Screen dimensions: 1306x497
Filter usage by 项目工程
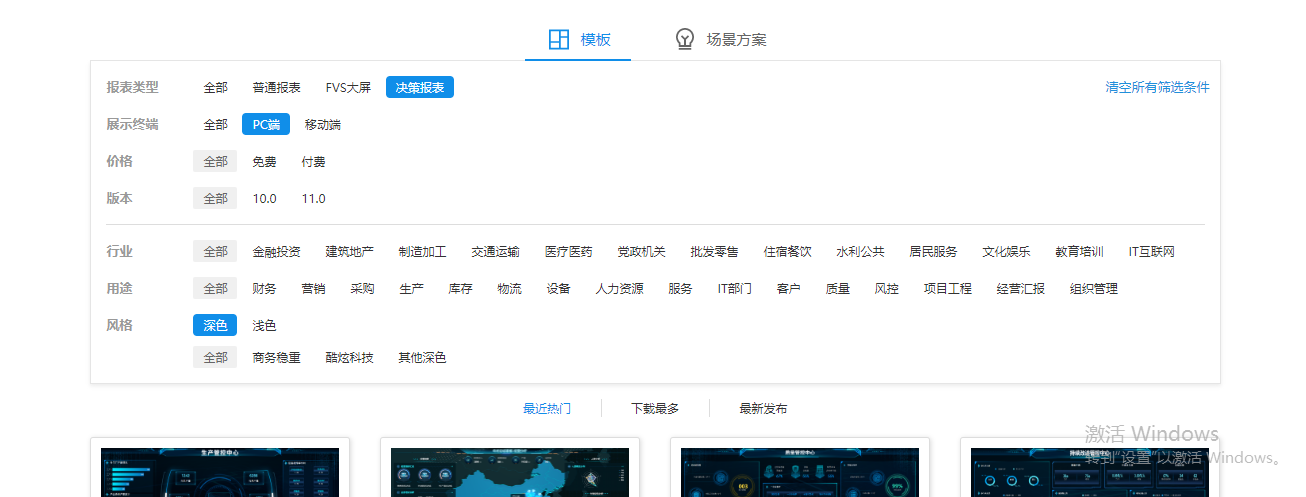(947, 288)
